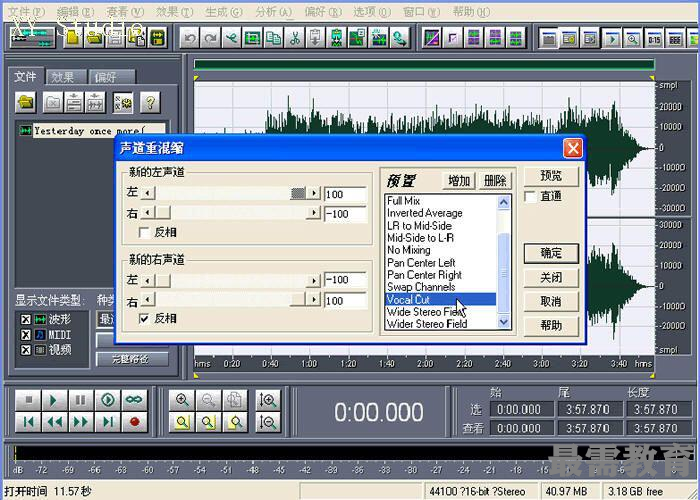Click the Play transport button
700x500 pixels.
pos(54,400)
